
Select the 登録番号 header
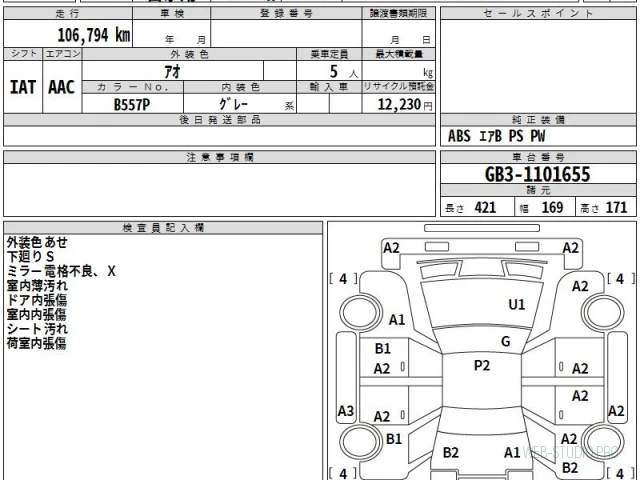(286, 13)
